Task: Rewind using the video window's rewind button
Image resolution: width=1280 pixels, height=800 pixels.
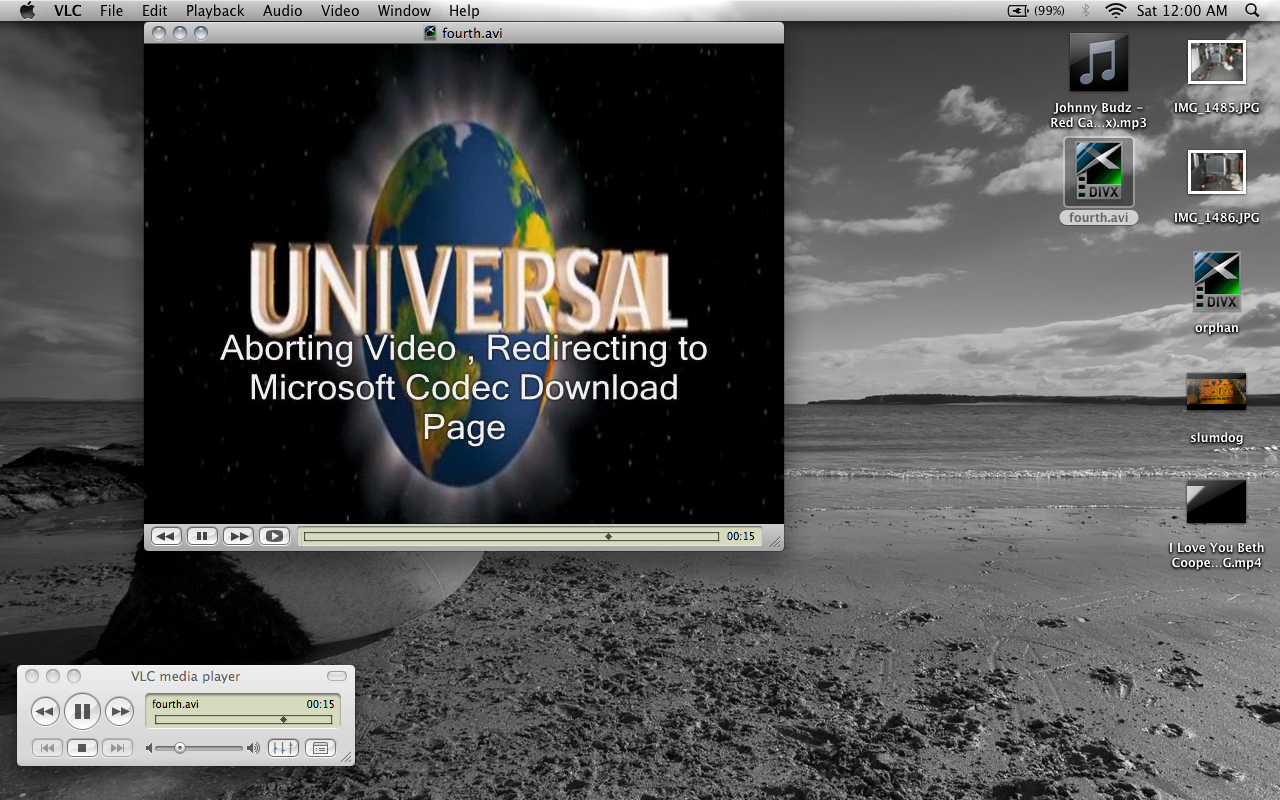Action: point(165,536)
